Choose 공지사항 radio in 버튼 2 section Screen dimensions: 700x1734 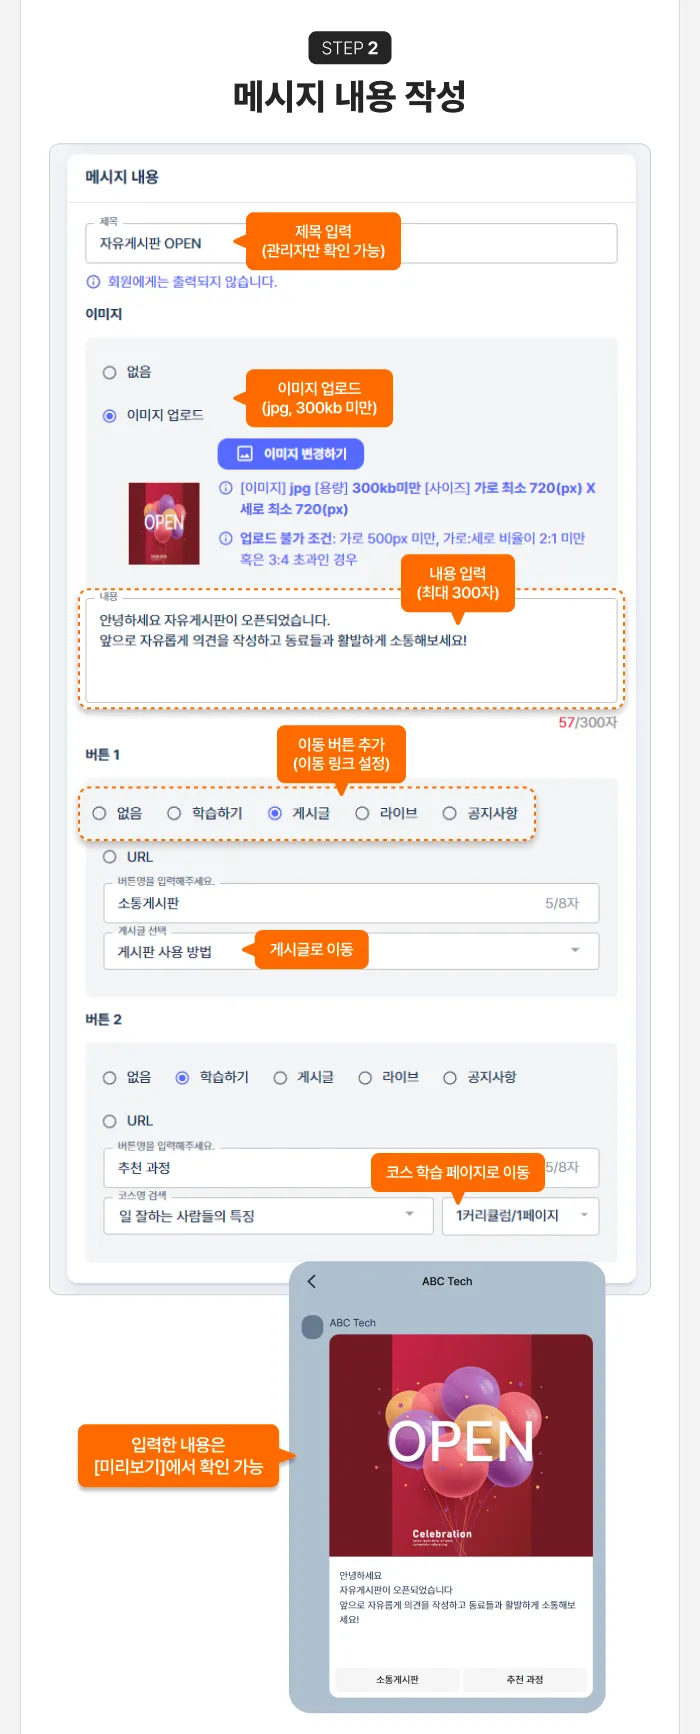pyautogui.click(x=450, y=1077)
